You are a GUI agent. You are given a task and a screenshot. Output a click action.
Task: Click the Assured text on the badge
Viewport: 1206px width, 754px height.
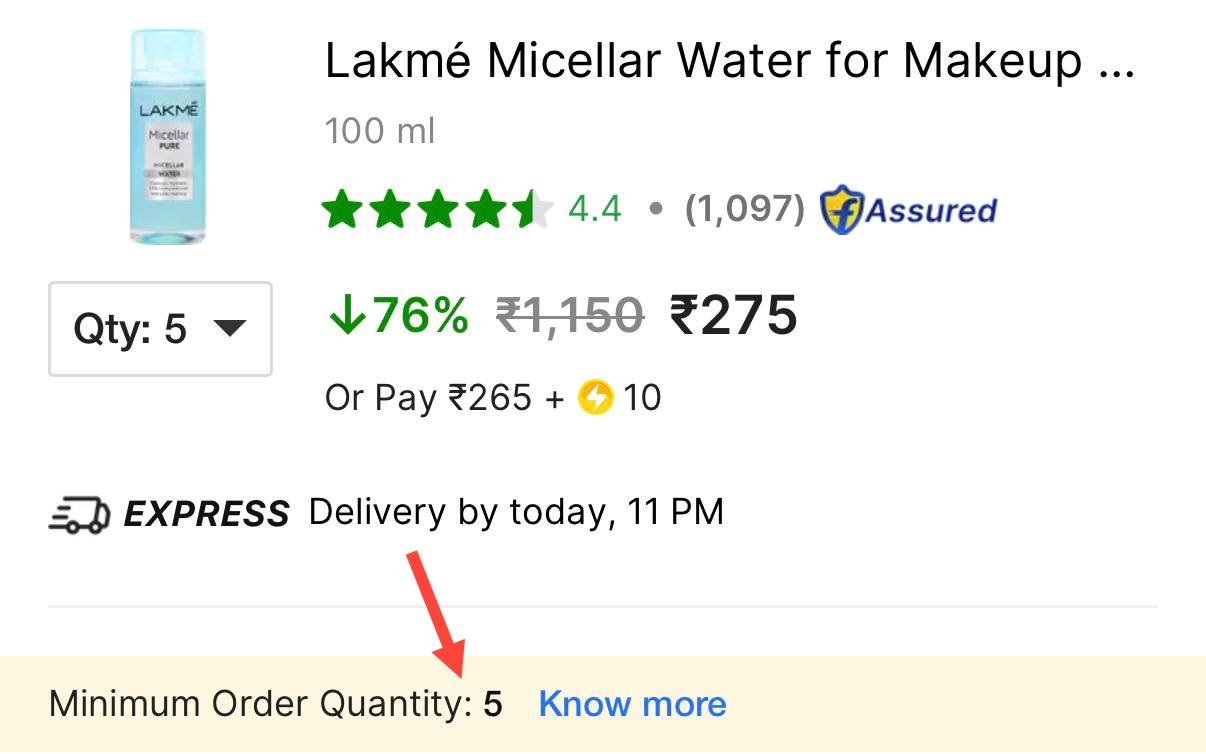click(931, 210)
